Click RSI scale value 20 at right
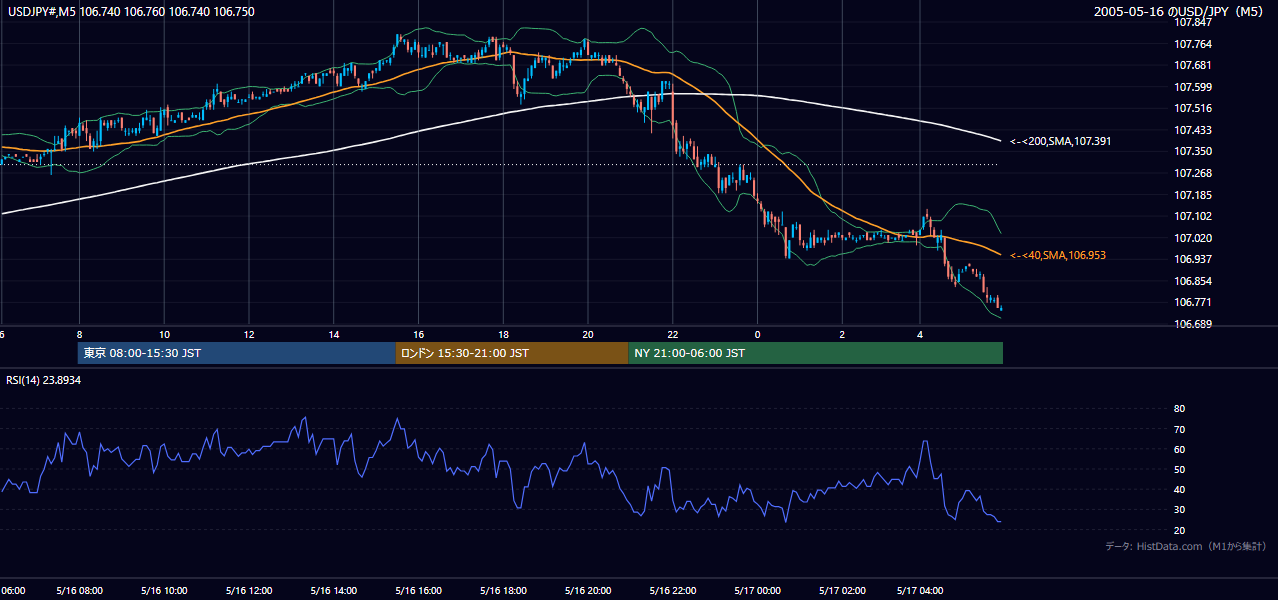This screenshot has height=600, width=1278. [x=1180, y=530]
